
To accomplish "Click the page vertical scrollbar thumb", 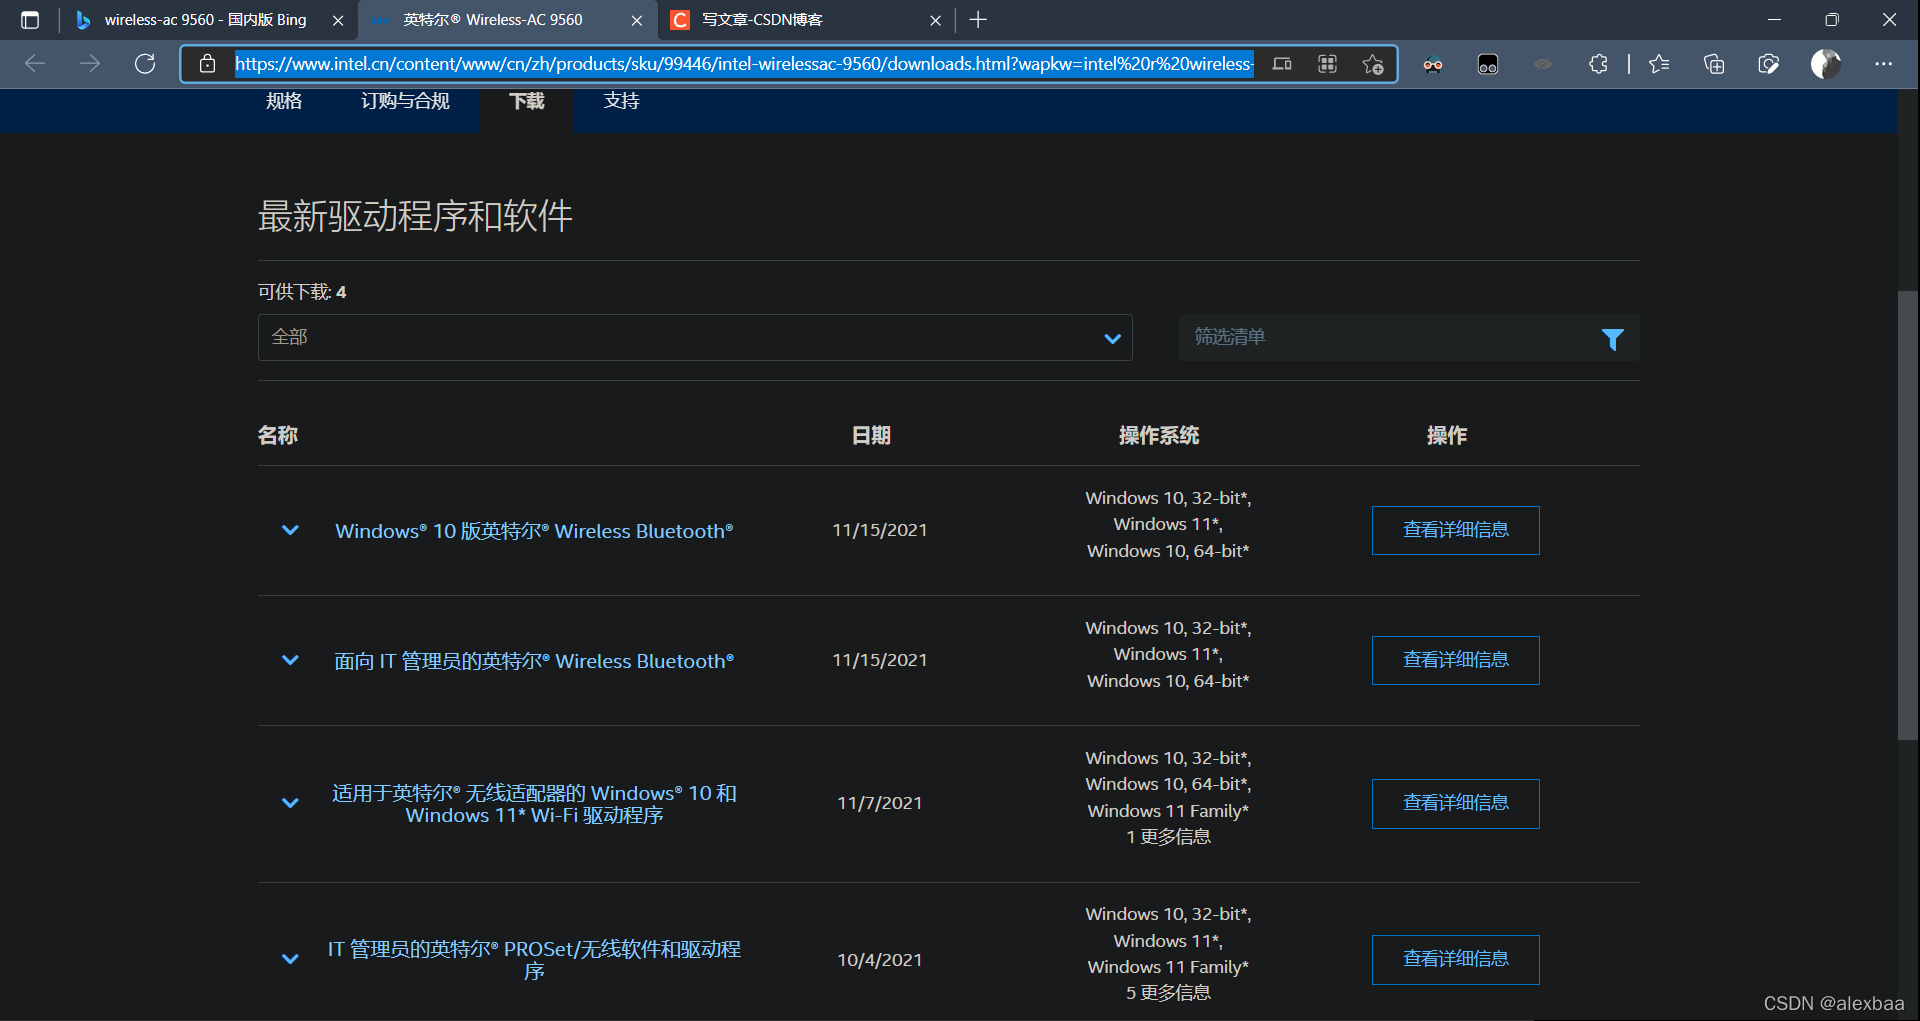I will click(x=1908, y=515).
